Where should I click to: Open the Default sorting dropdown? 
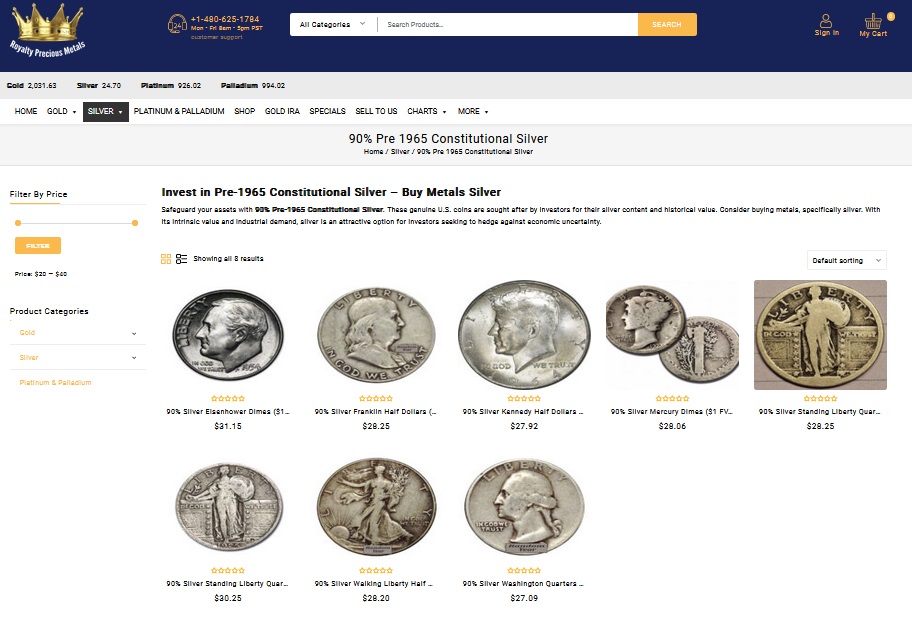tap(846, 260)
